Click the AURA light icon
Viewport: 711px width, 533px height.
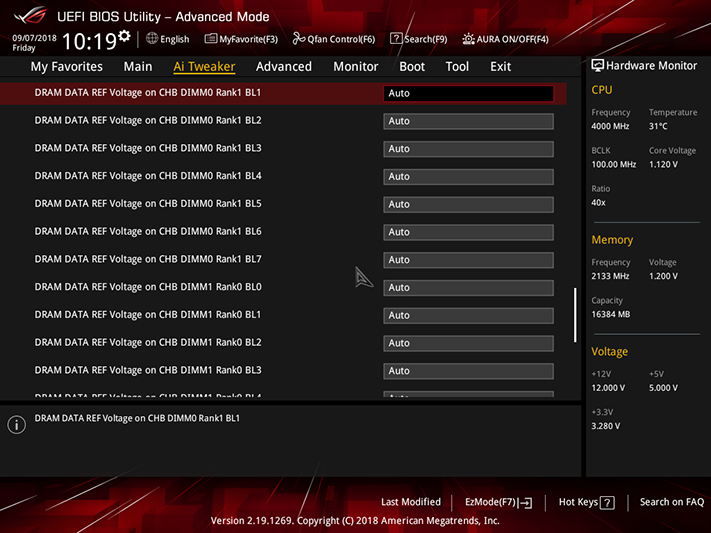point(468,39)
